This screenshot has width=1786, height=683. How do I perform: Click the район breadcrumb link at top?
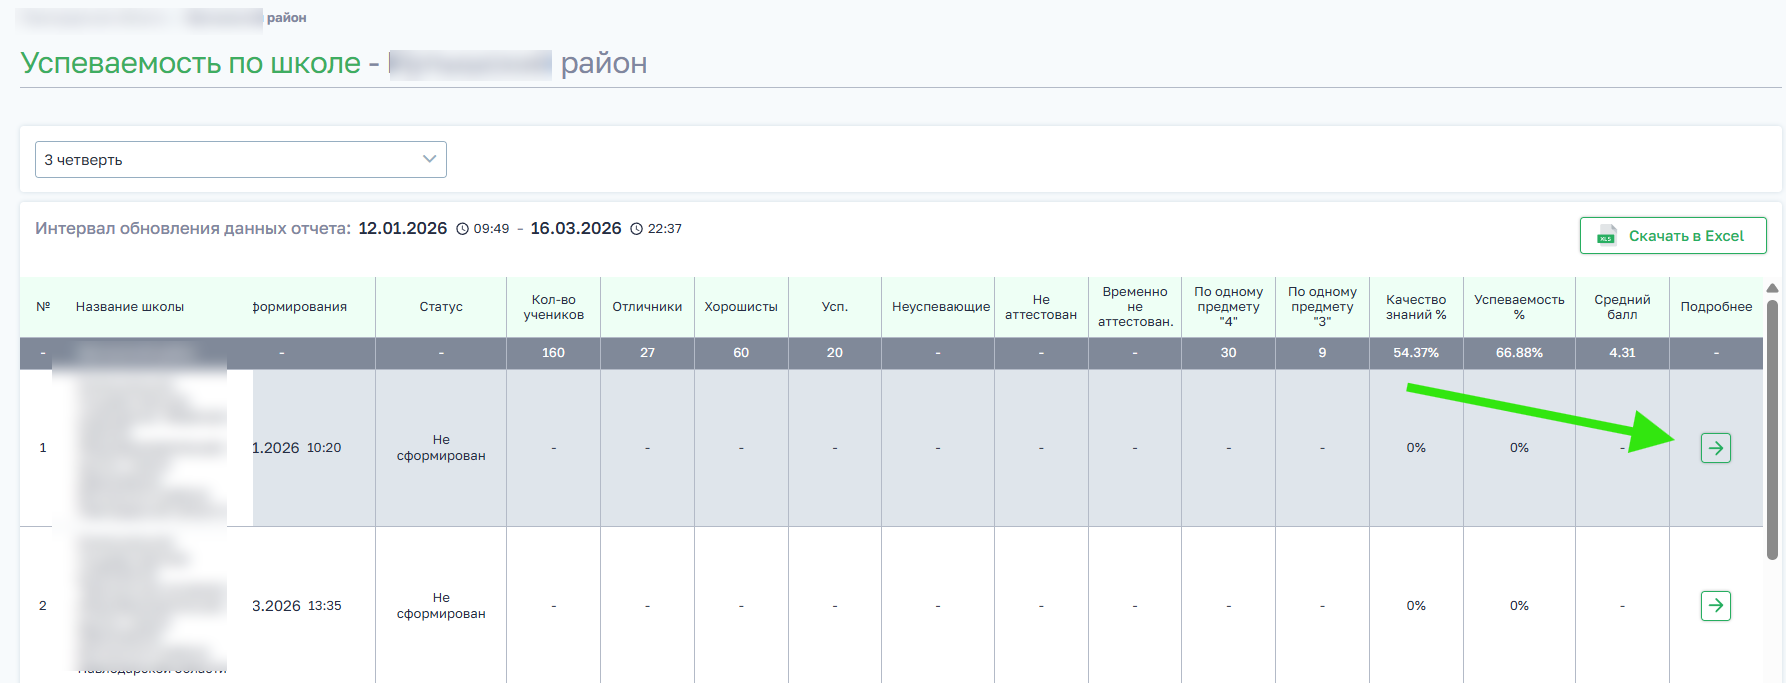[x=286, y=18]
